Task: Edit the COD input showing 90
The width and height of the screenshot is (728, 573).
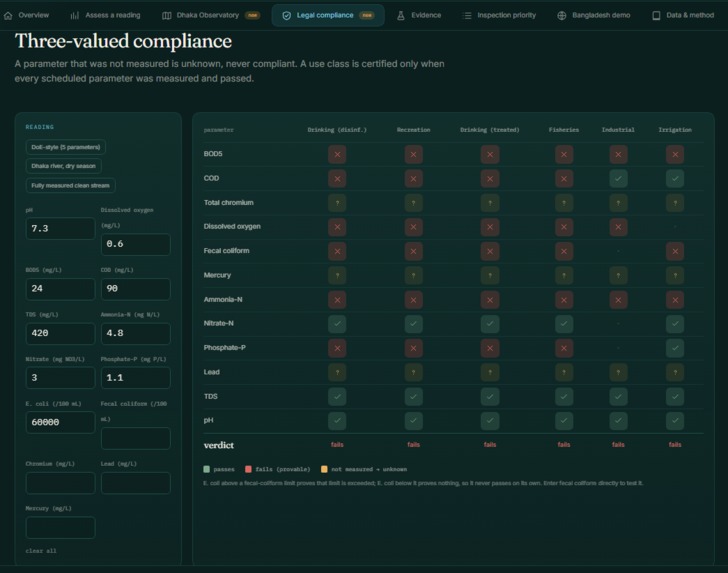Action: pyautogui.click(x=136, y=288)
